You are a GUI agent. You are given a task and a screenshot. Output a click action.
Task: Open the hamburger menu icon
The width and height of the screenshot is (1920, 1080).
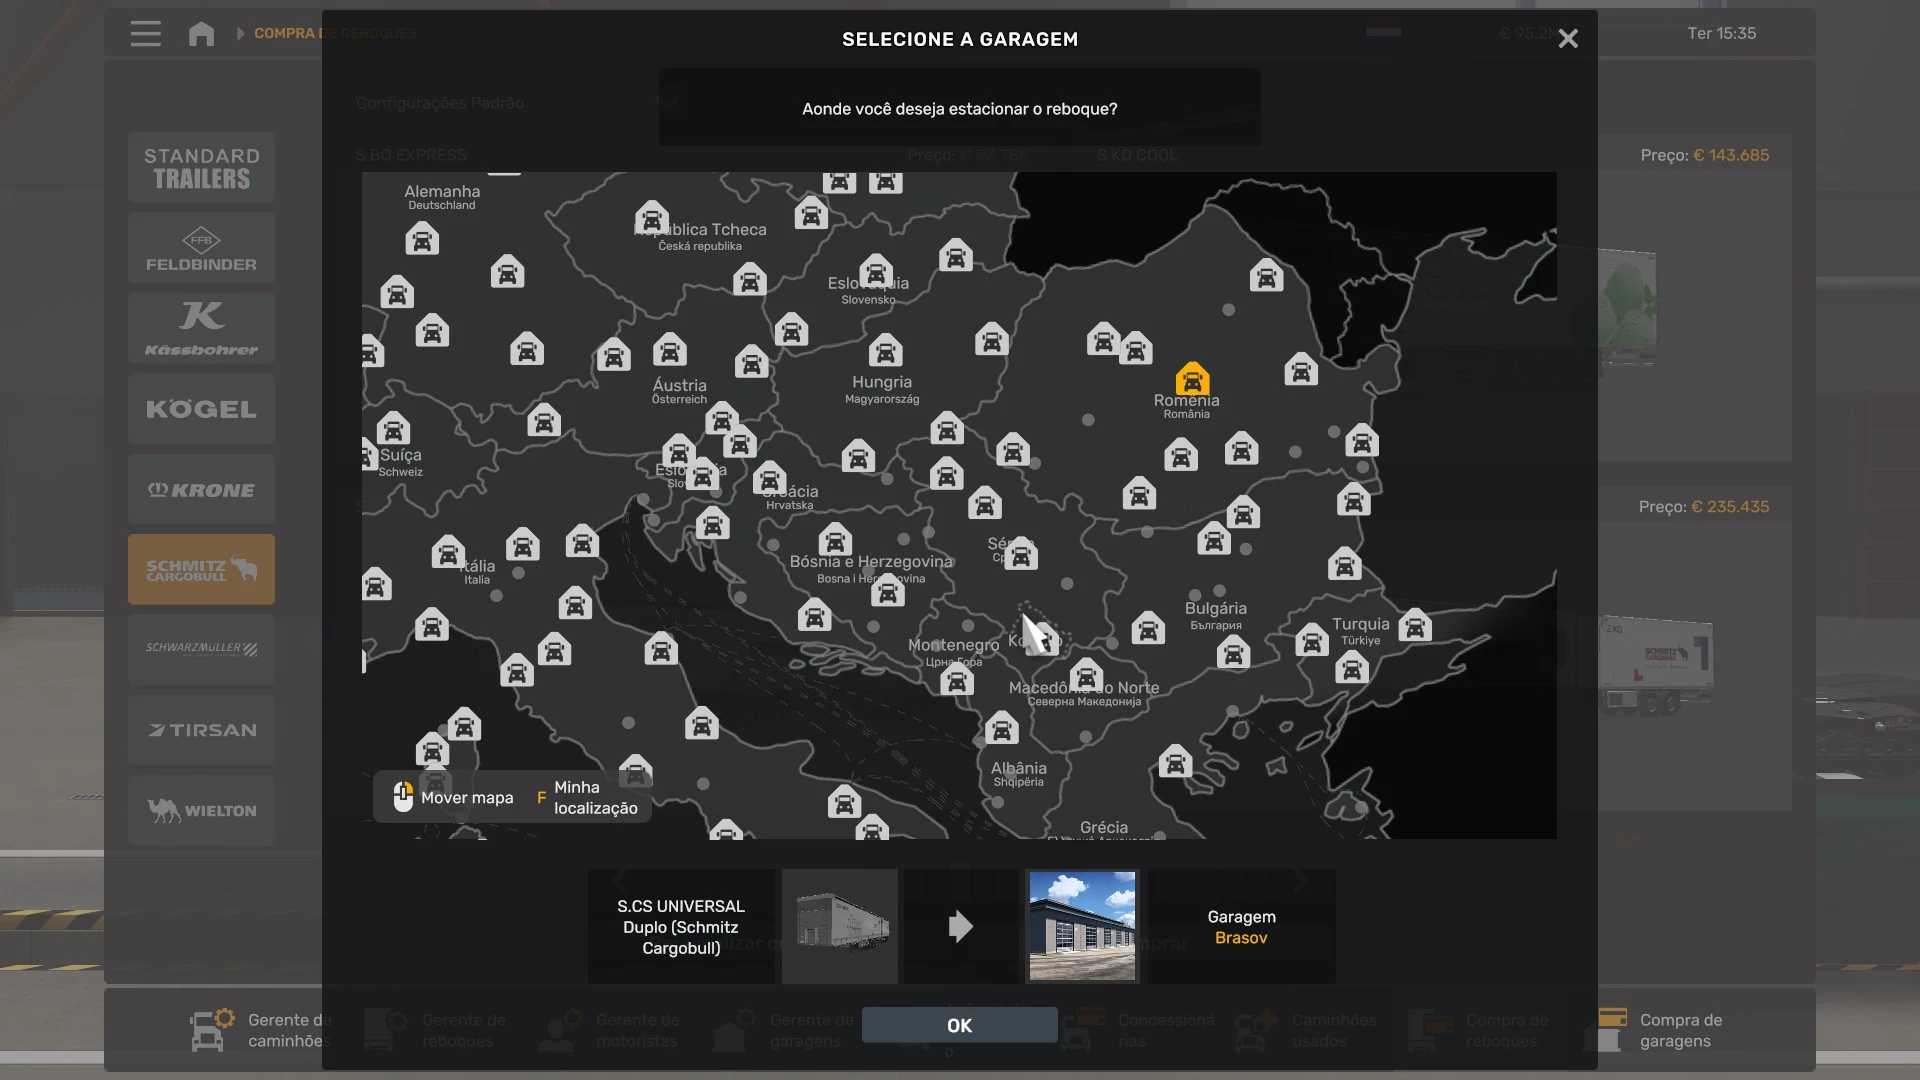tap(145, 34)
